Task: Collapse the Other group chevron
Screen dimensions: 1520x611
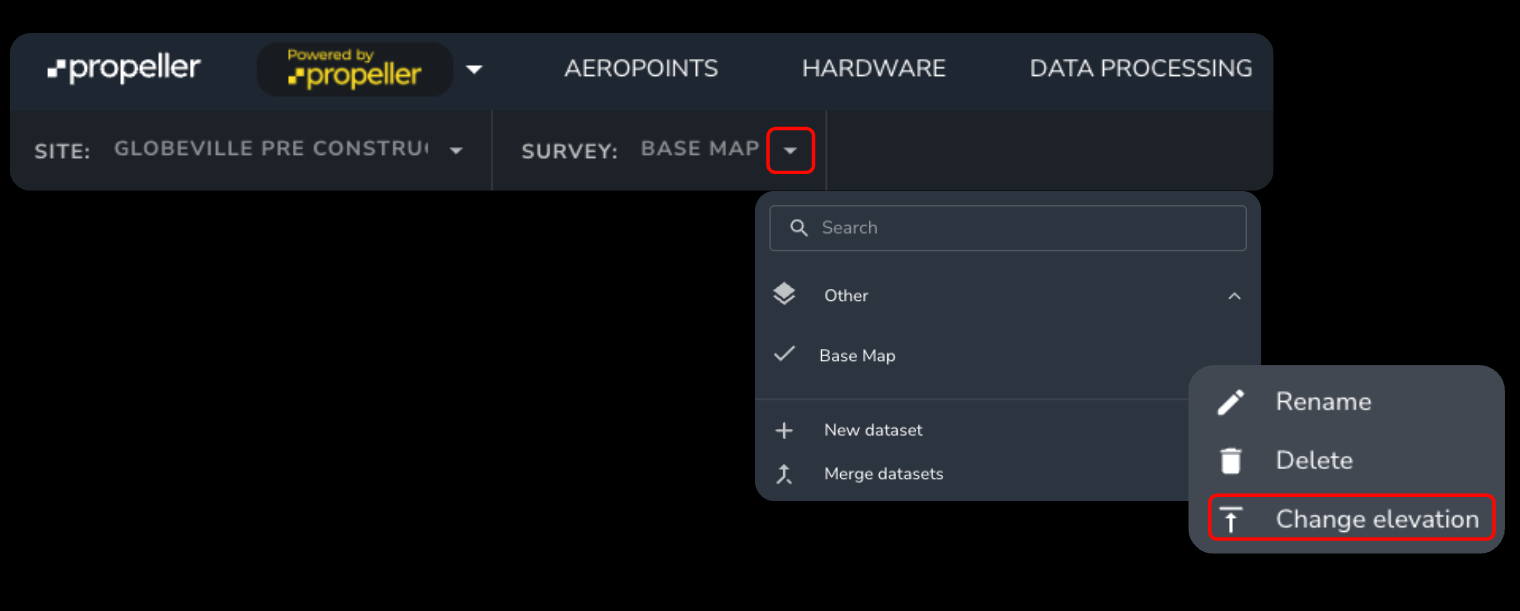Action: click(x=1234, y=296)
